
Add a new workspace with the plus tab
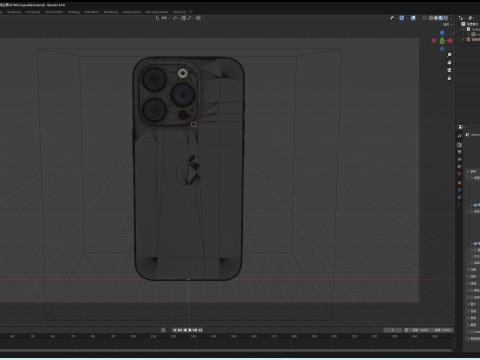tap(191, 12)
